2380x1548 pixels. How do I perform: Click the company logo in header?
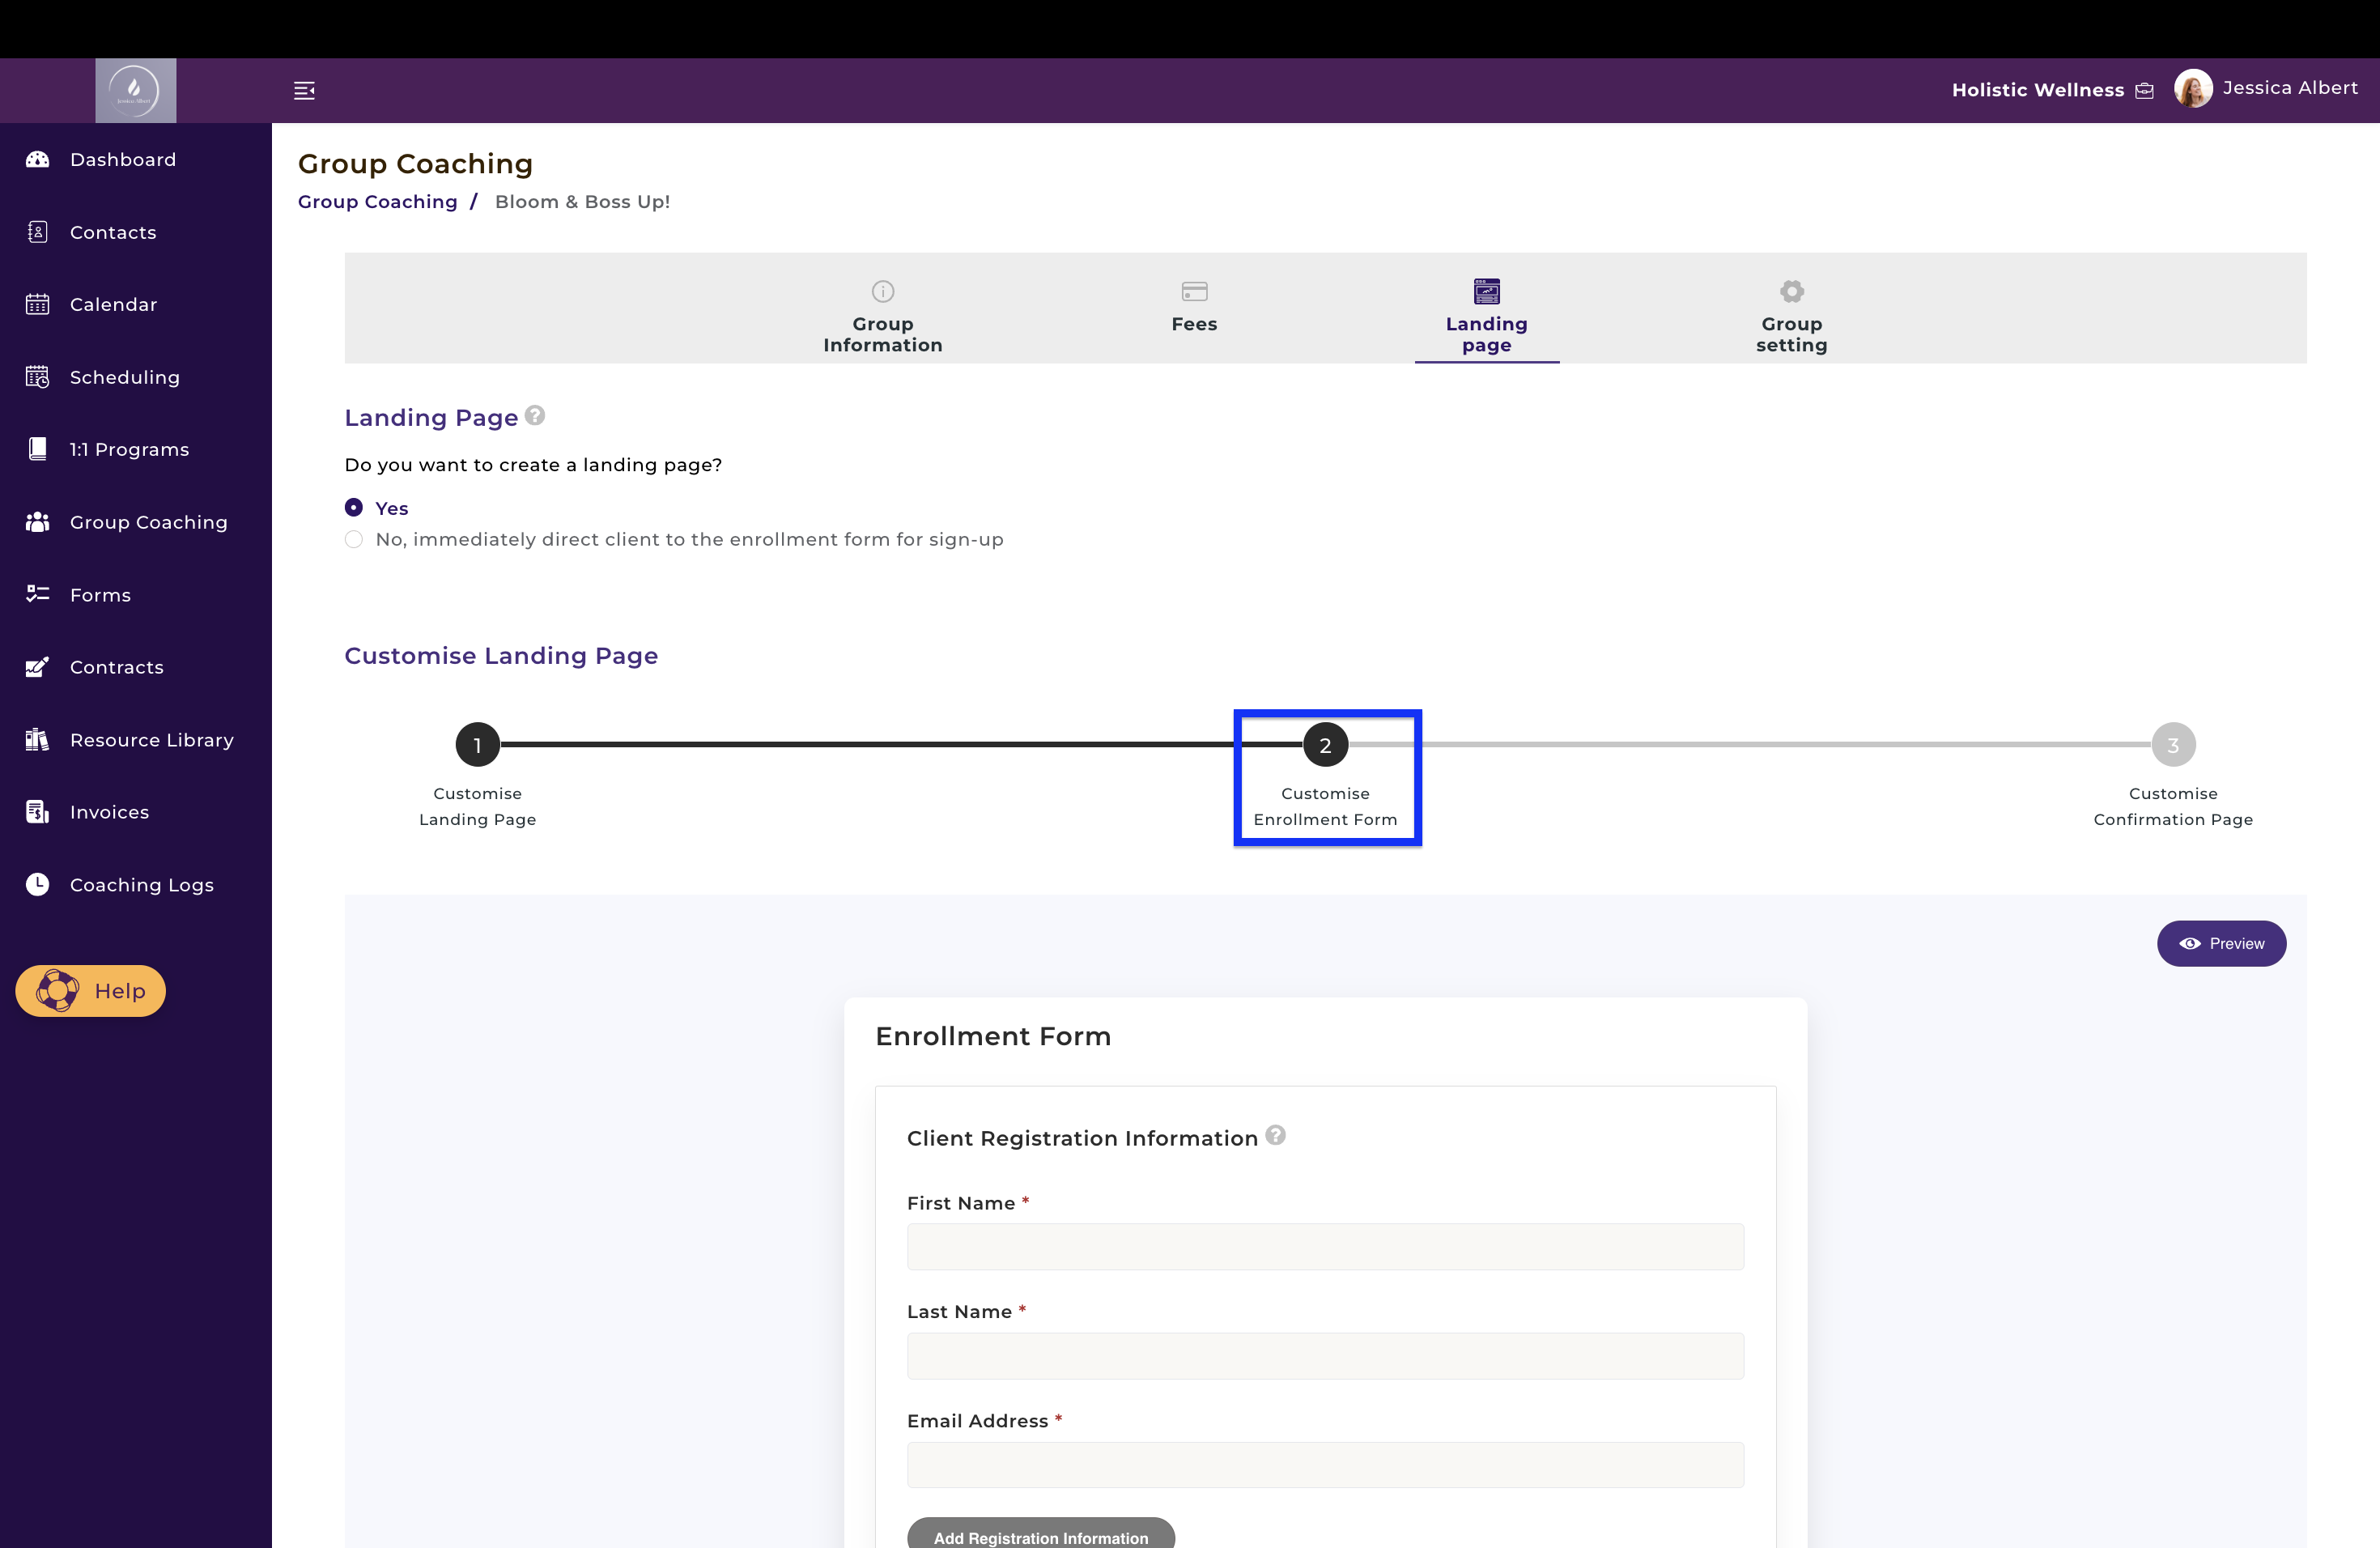pyautogui.click(x=135, y=90)
